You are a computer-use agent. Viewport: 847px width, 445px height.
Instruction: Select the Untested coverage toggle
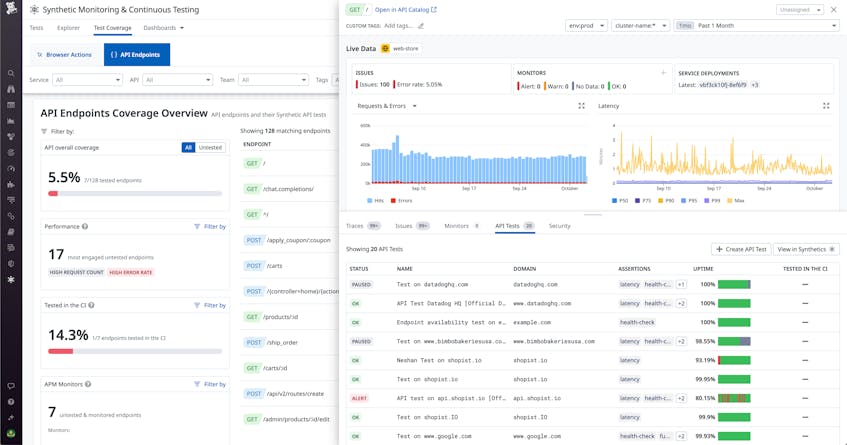click(210, 147)
